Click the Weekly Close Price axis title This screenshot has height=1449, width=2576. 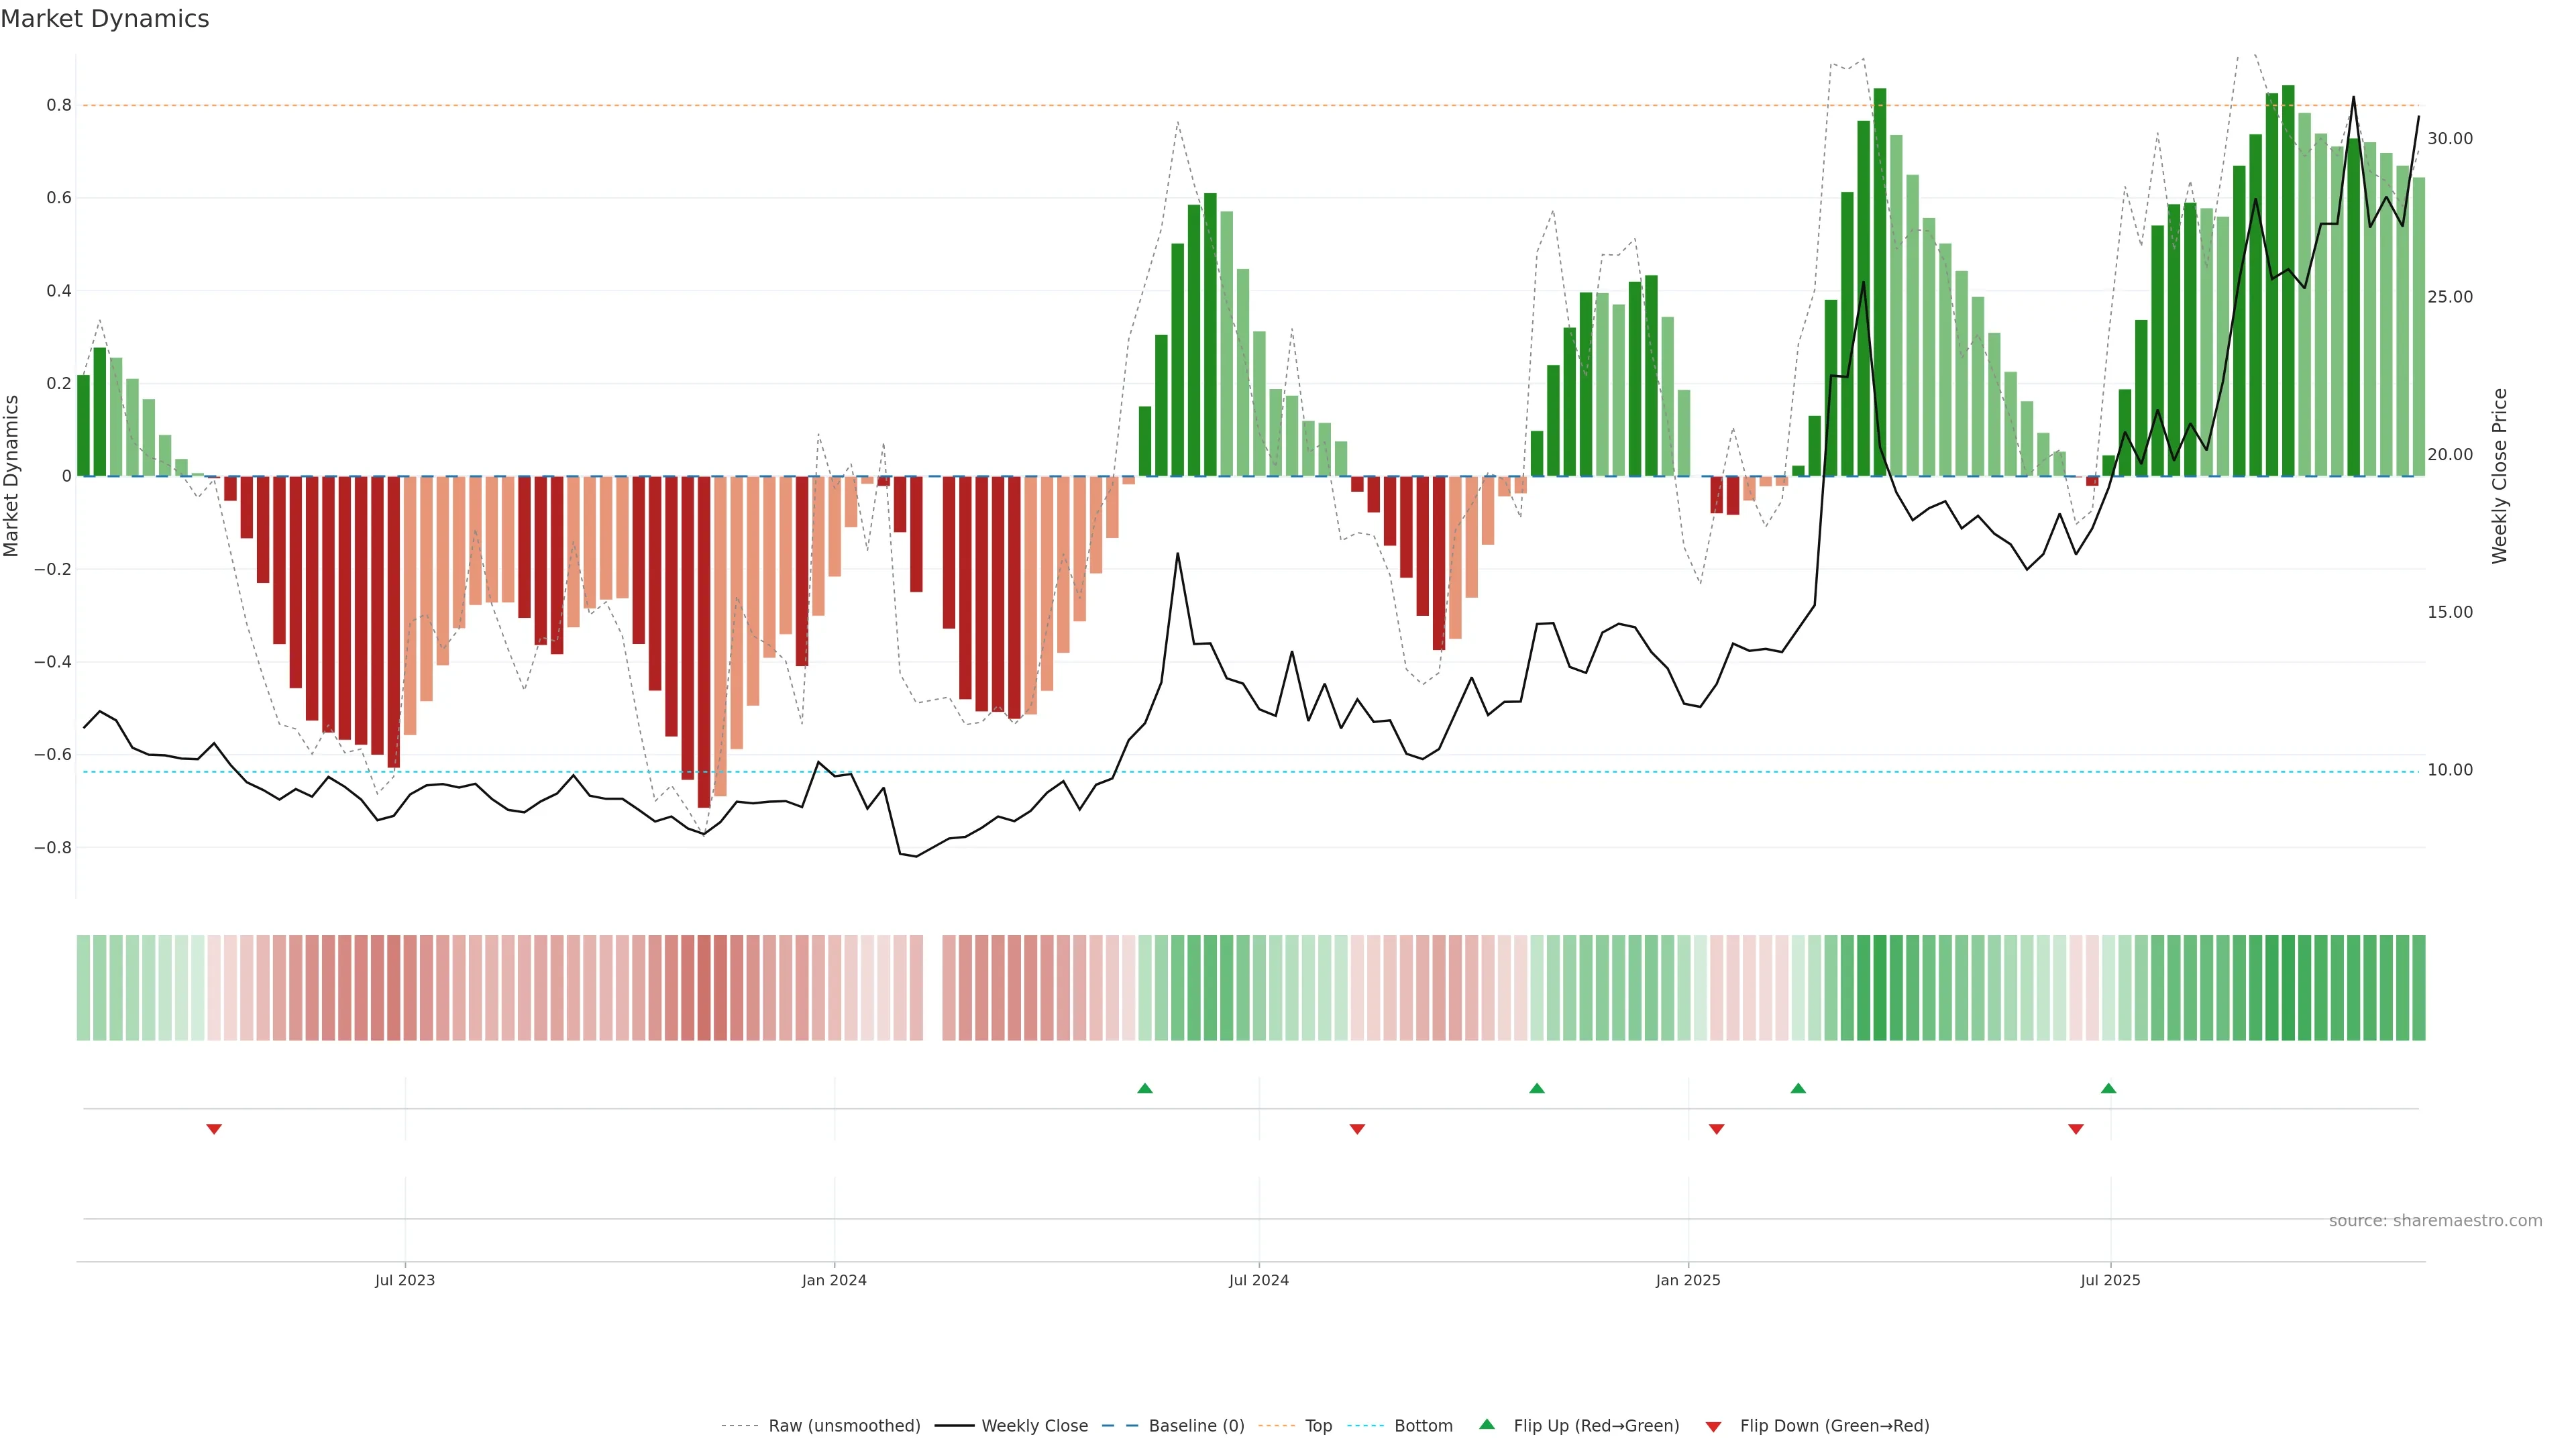click(x=2499, y=476)
